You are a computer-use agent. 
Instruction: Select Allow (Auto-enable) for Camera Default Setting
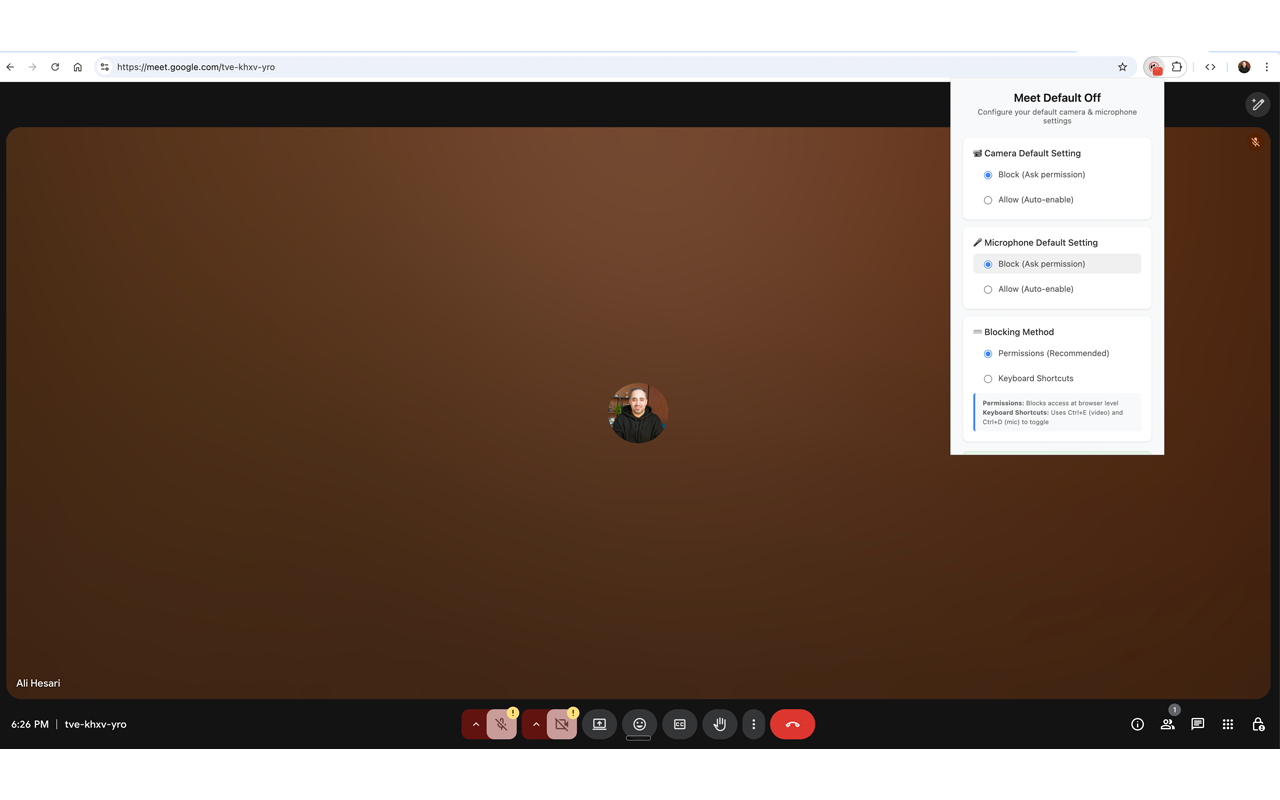point(988,200)
